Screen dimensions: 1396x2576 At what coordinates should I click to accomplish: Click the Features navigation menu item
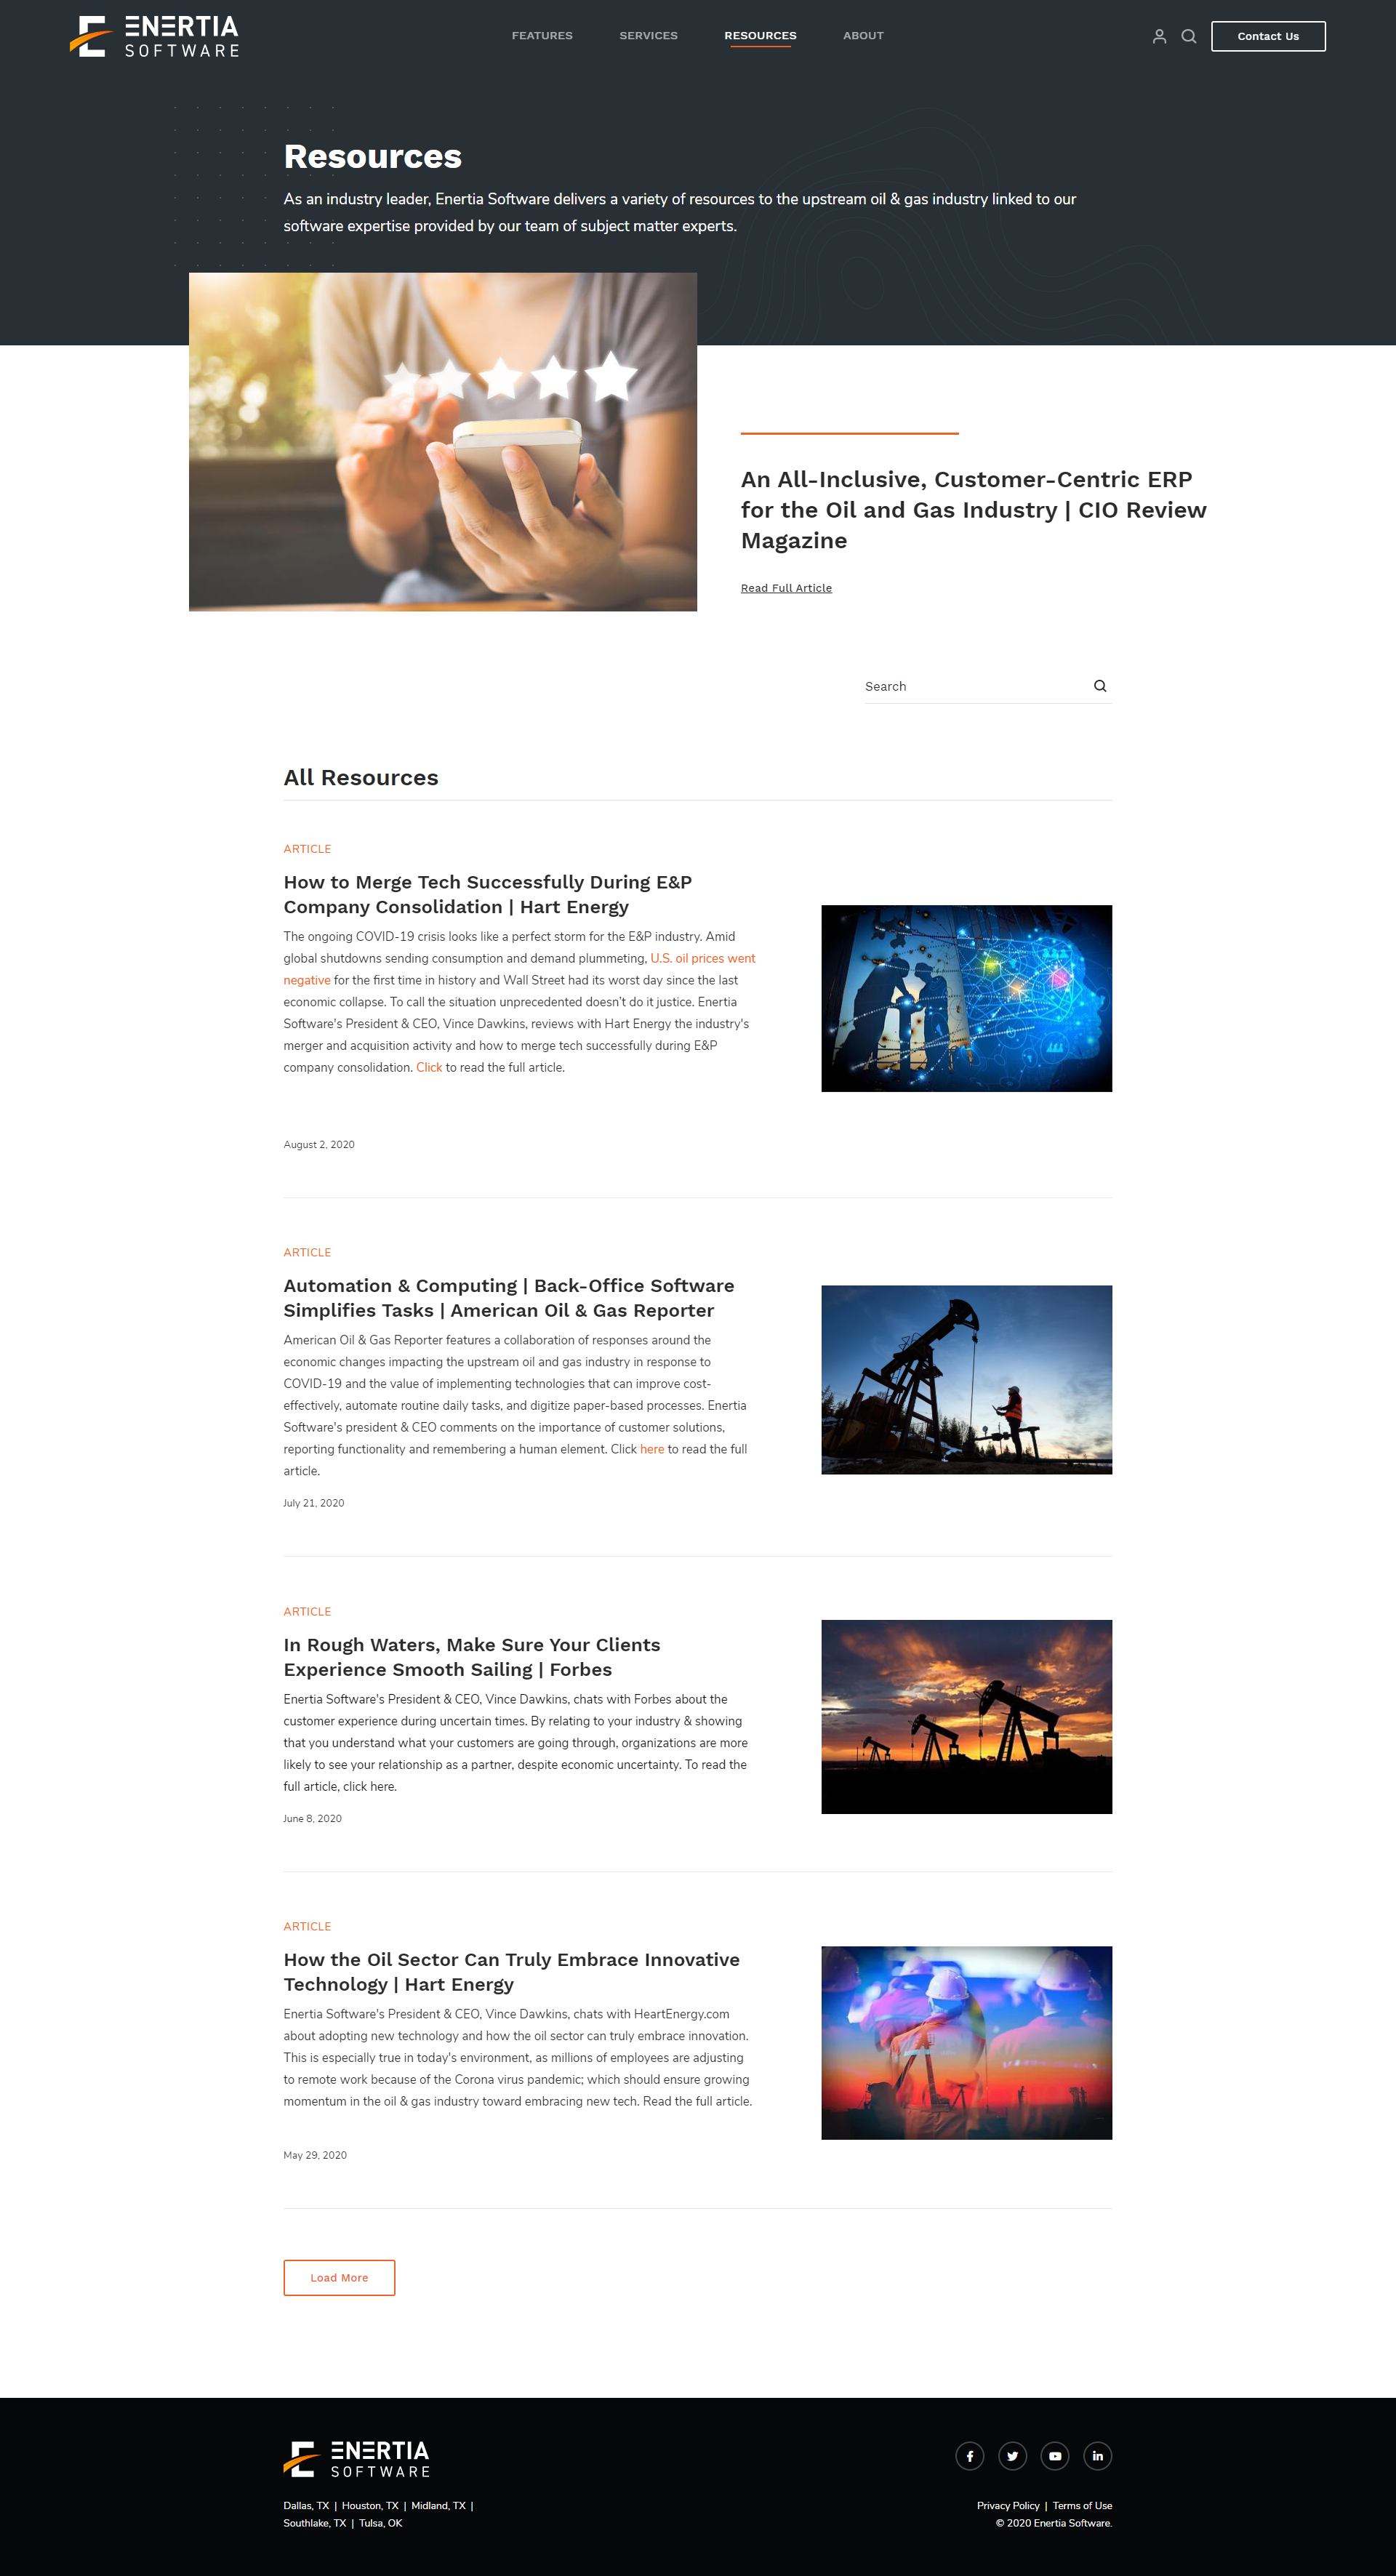click(543, 34)
